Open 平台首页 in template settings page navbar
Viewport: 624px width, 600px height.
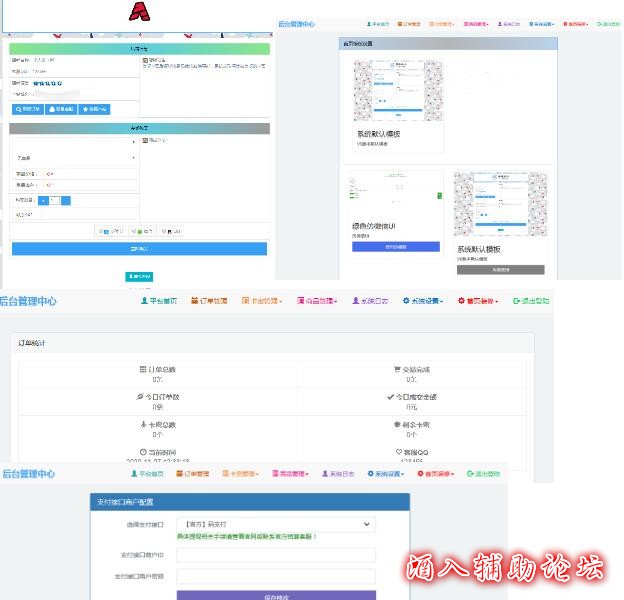tap(378, 24)
